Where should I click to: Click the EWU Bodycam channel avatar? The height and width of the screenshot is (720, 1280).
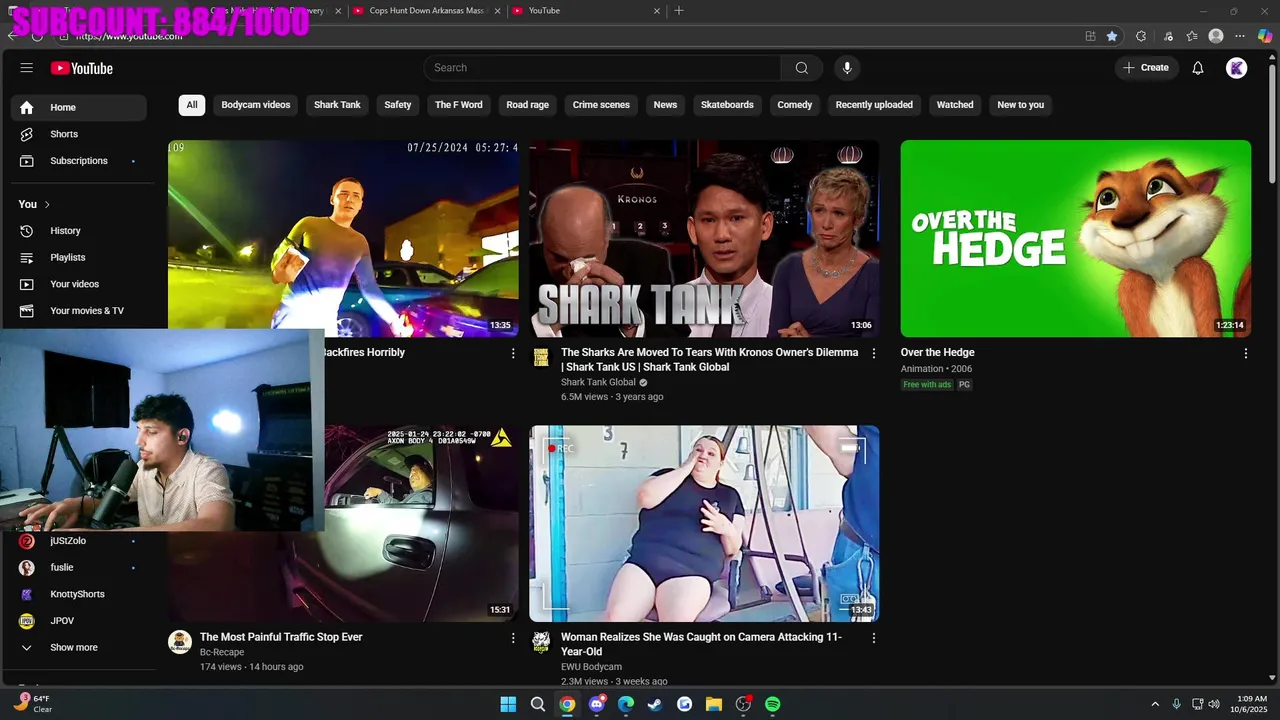click(x=541, y=642)
